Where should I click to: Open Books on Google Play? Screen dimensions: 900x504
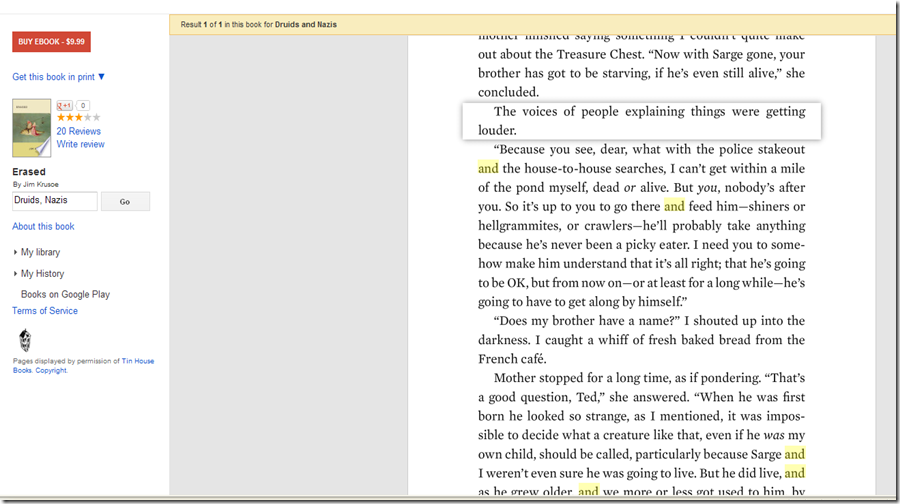point(65,294)
